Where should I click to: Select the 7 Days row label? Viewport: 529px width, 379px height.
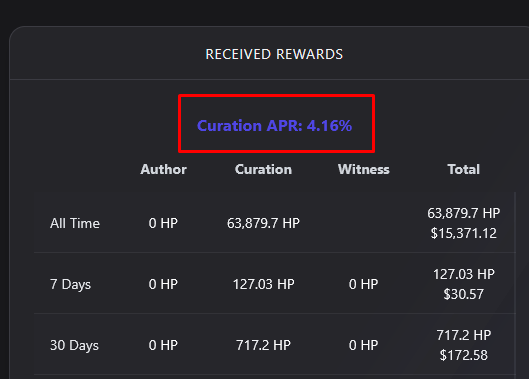click(71, 284)
